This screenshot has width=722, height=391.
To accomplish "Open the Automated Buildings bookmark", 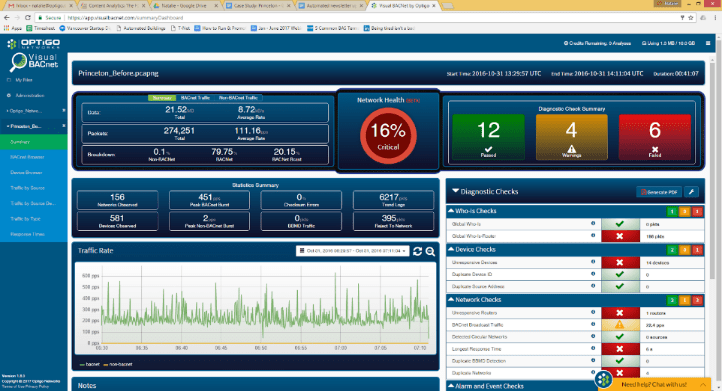I will point(141,28).
